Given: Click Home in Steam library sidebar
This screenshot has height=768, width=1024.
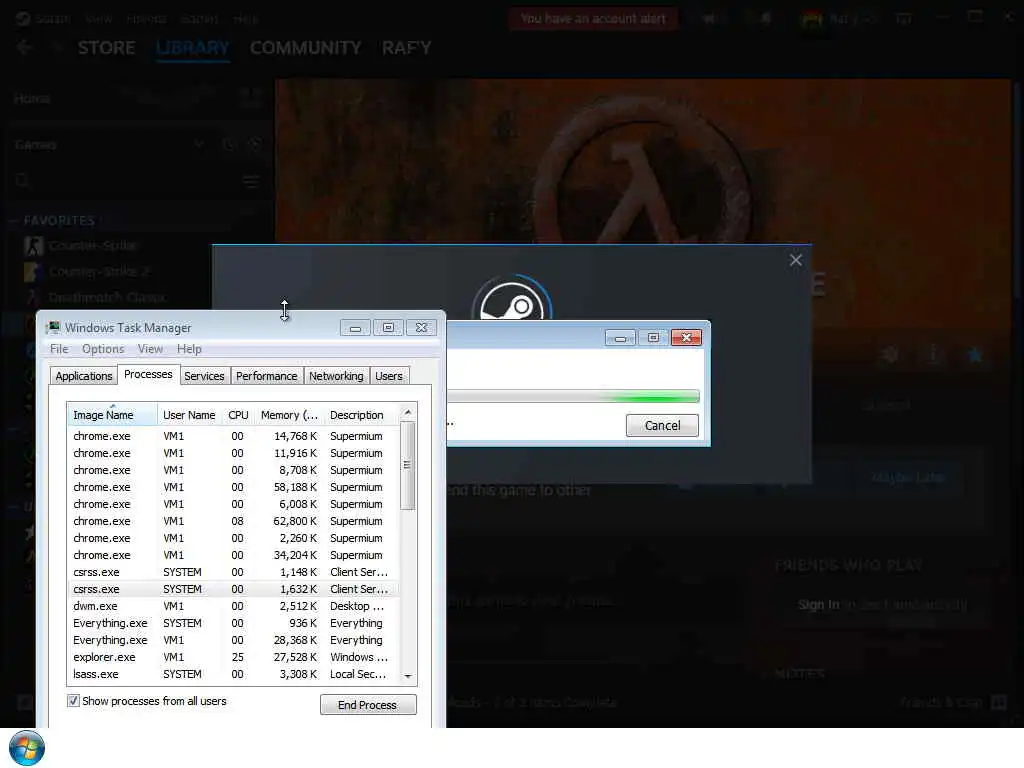Looking at the screenshot, I should click(32, 99).
